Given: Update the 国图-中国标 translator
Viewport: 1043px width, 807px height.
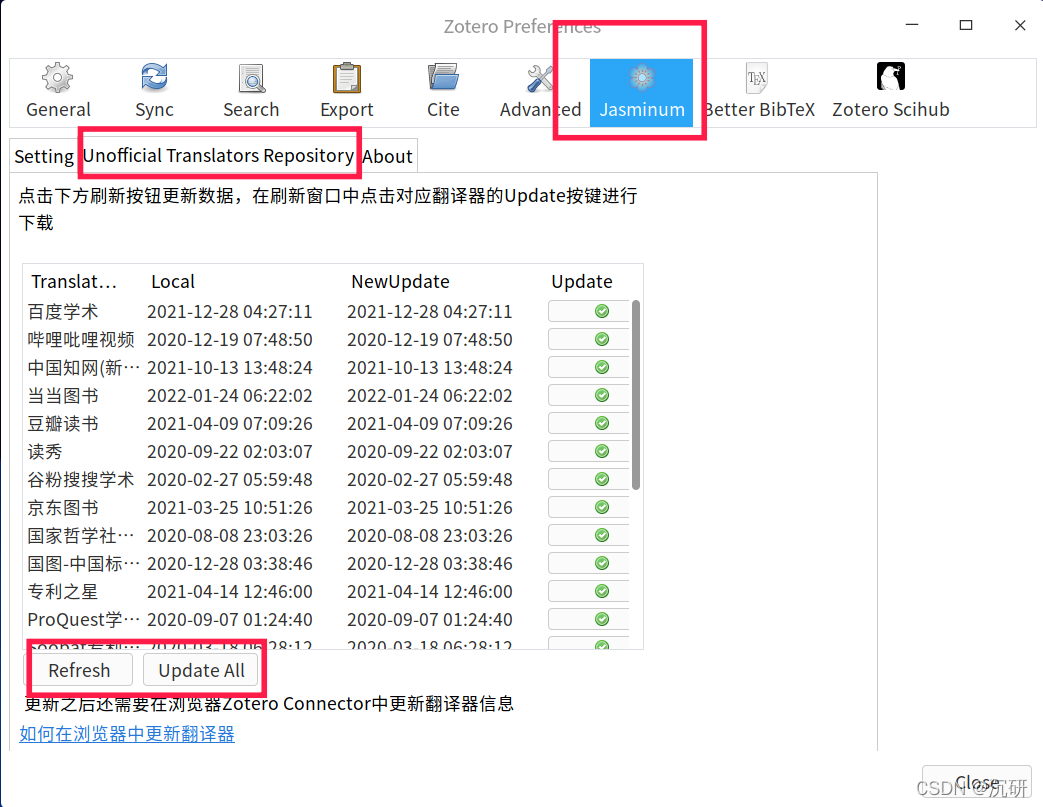Looking at the screenshot, I should pyautogui.click(x=588, y=563).
